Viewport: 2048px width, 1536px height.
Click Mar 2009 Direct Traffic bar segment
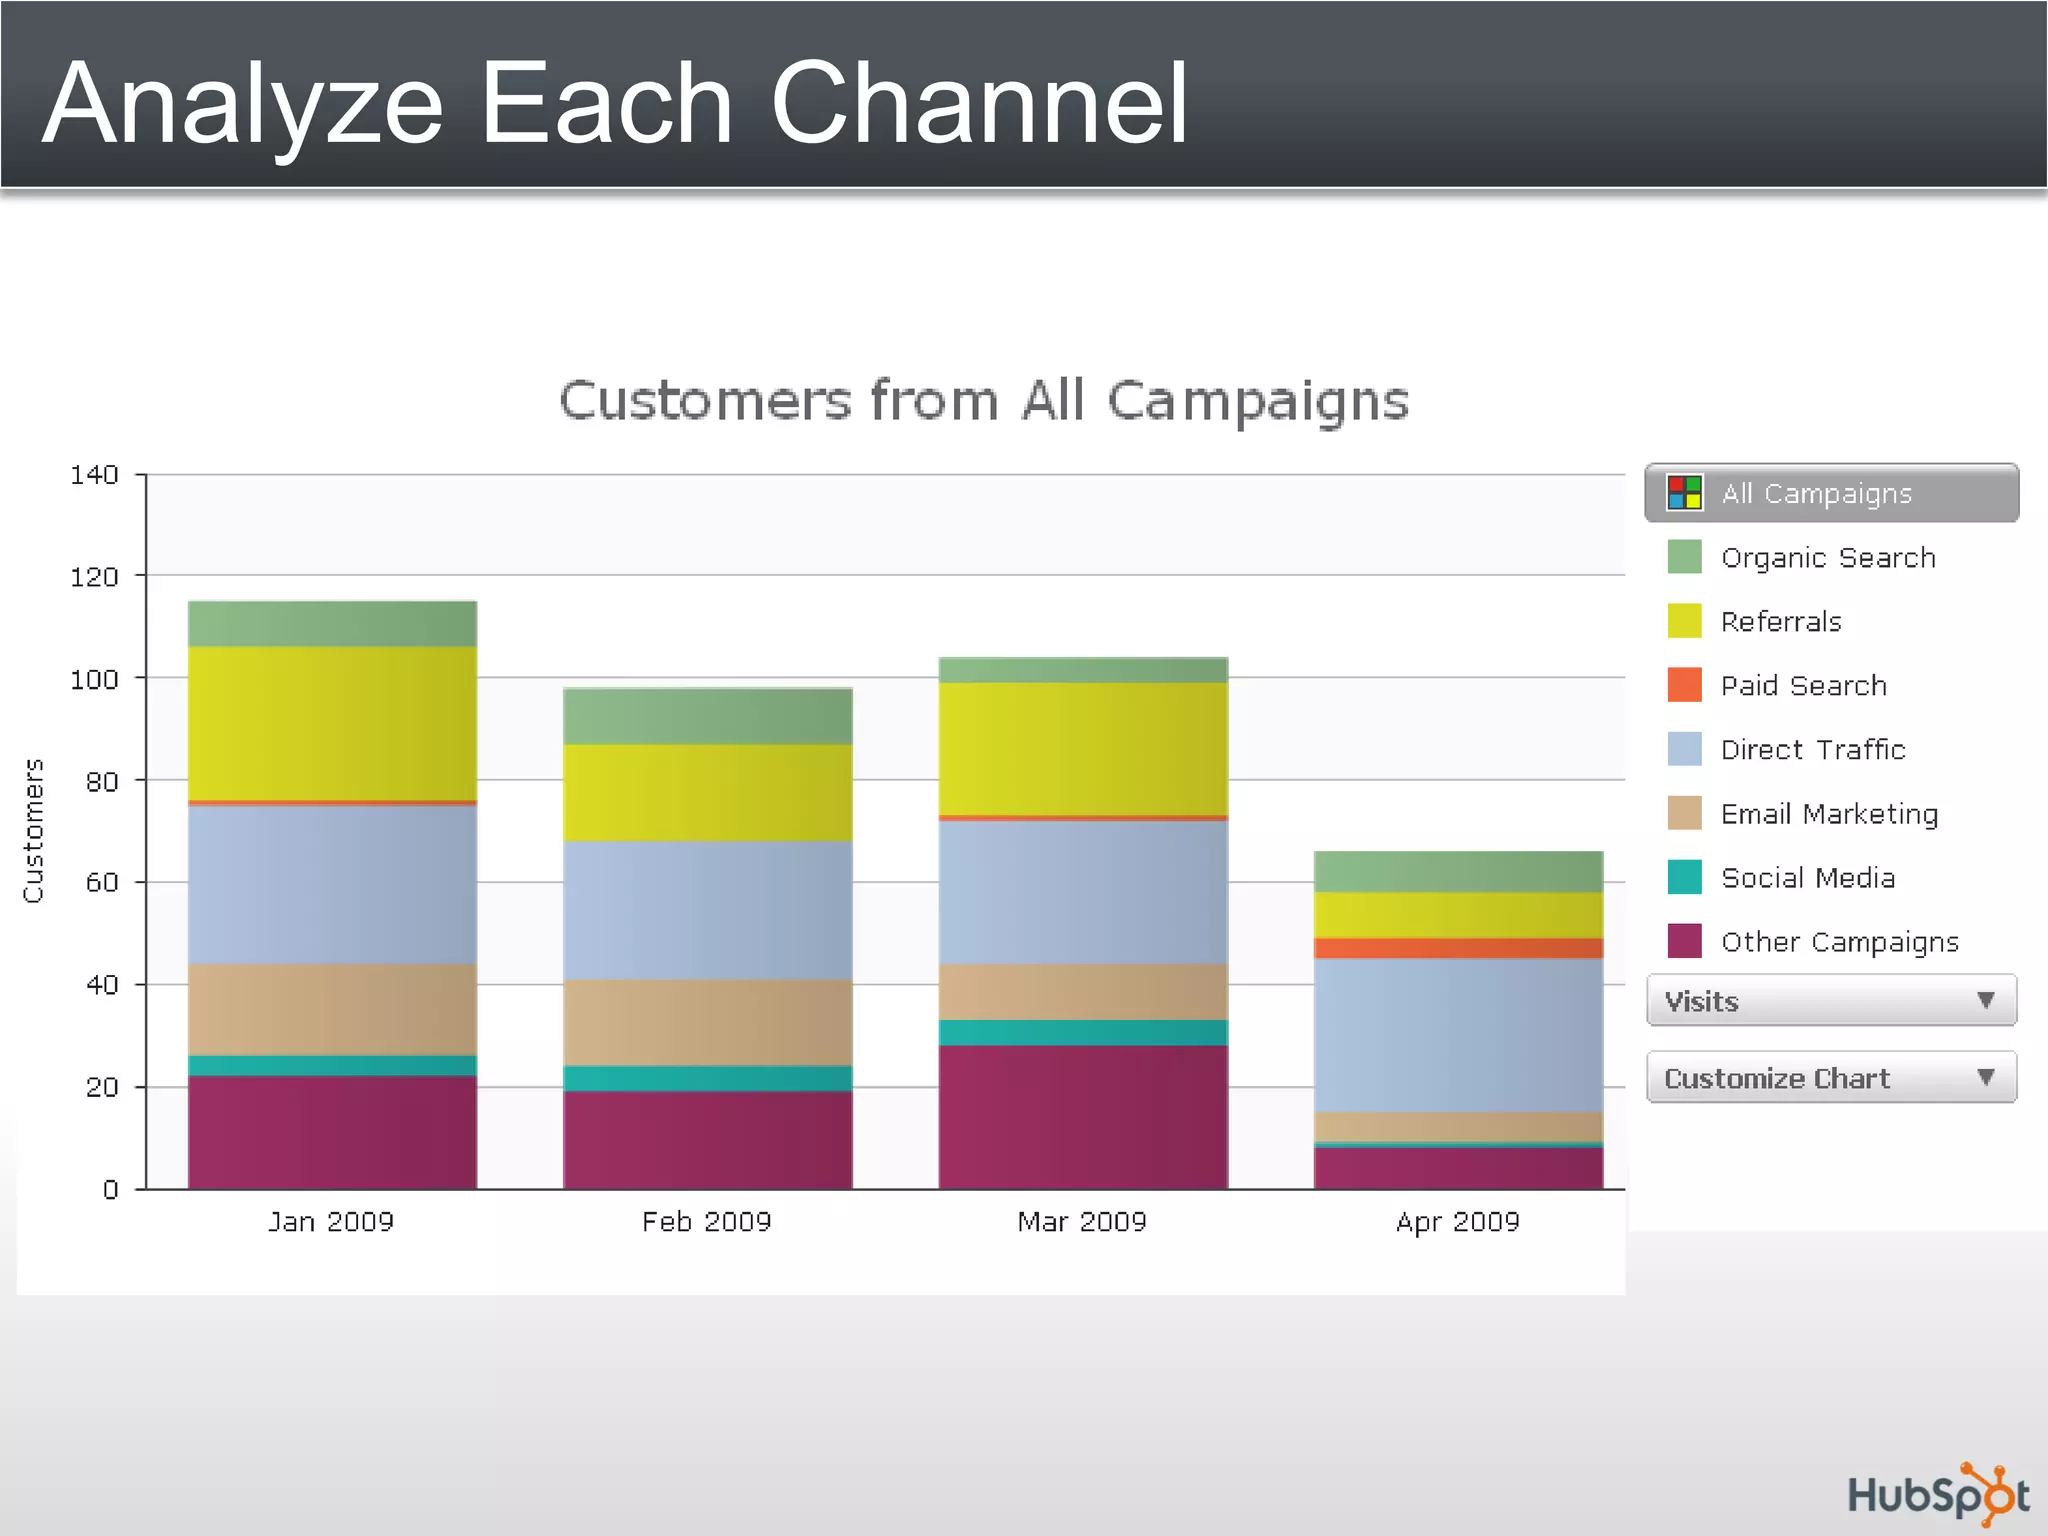pyautogui.click(x=1083, y=892)
